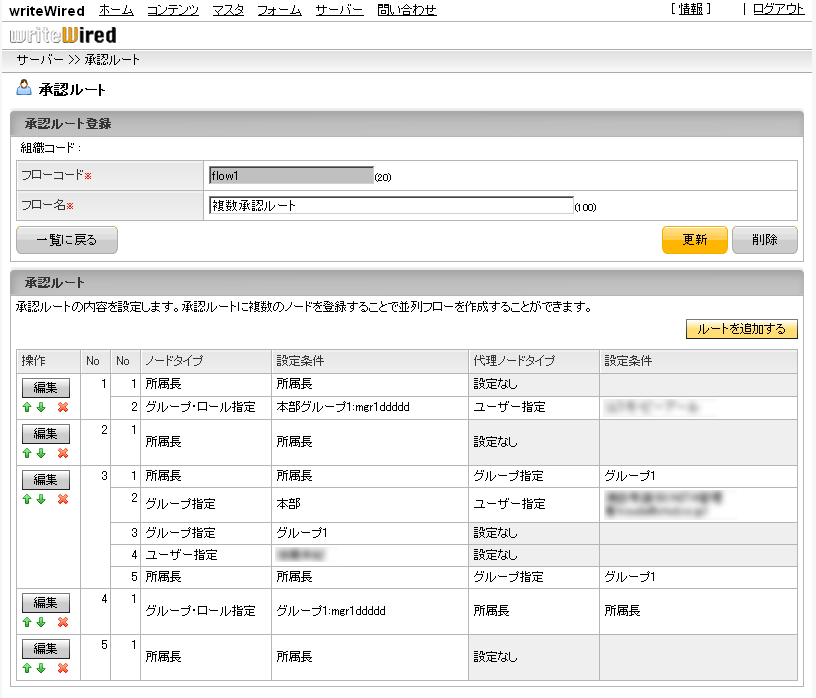816x698 pixels.
Task: Delete route 3 using red X icon
Action: pyautogui.click(x=63, y=499)
